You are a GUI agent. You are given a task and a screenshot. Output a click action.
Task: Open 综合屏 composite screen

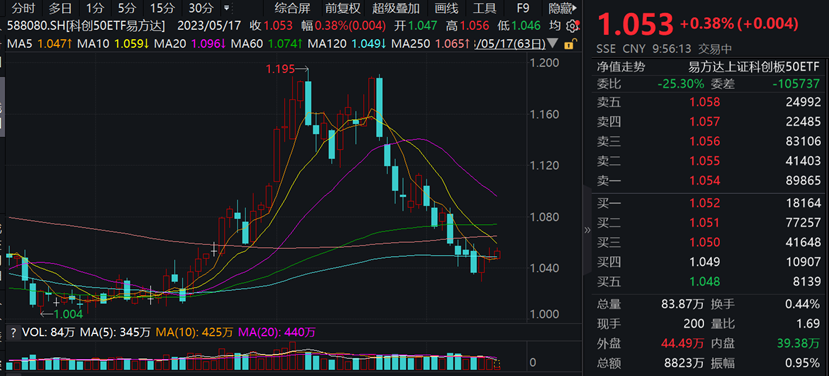click(292, 8)
